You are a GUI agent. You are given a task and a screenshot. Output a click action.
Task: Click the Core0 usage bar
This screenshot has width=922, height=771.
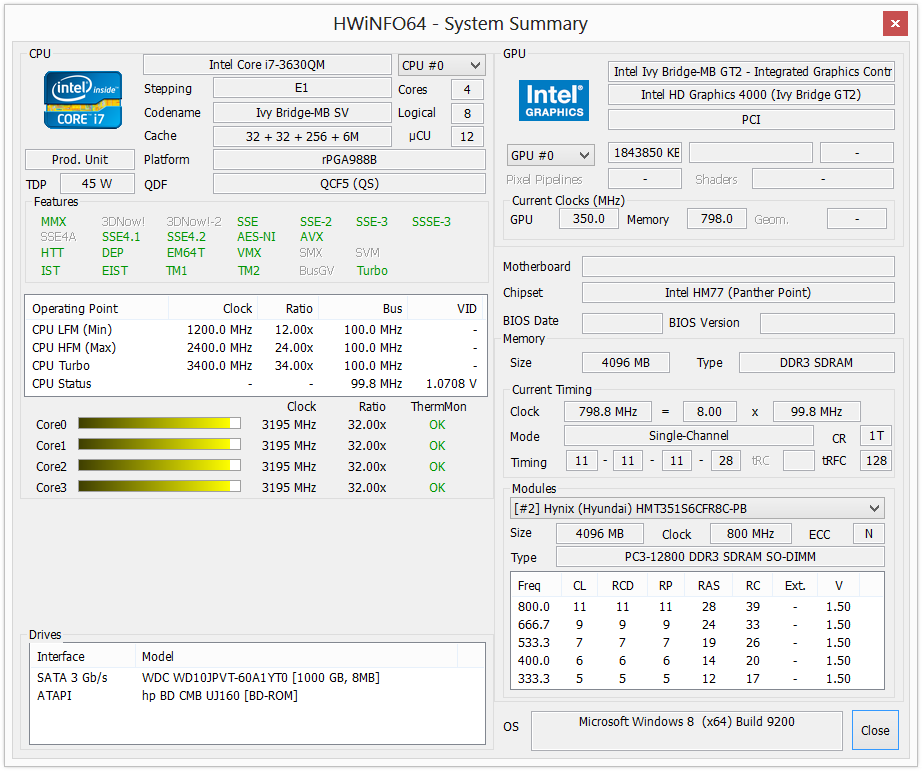click(x=159, y=424)
